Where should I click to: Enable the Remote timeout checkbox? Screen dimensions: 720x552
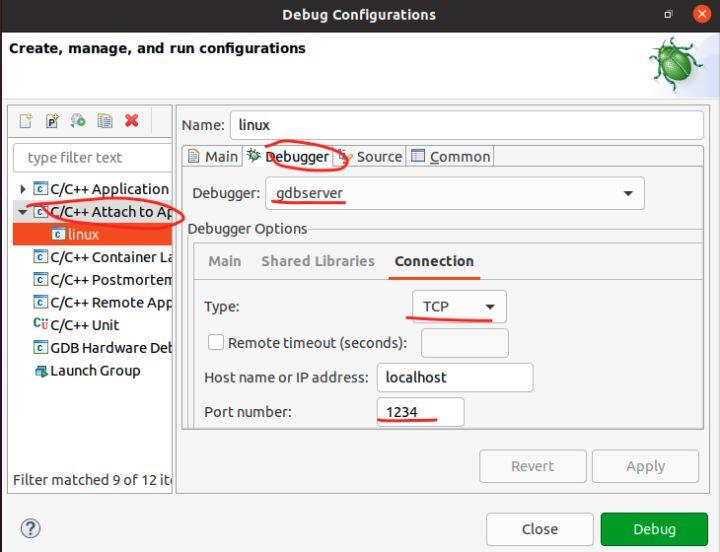216,342
